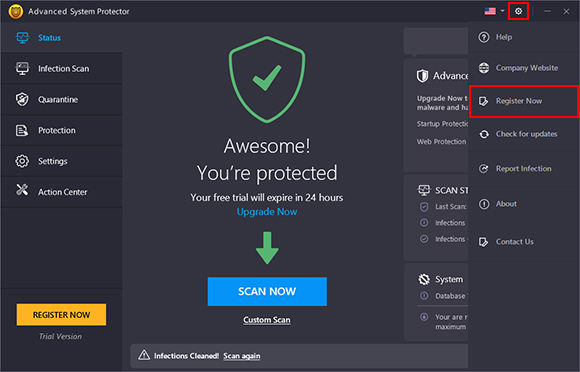The height and width of the screenshot is (372, 580).
Task: Start scan with SCAN NOW button
Action: (x=267, y=291)
